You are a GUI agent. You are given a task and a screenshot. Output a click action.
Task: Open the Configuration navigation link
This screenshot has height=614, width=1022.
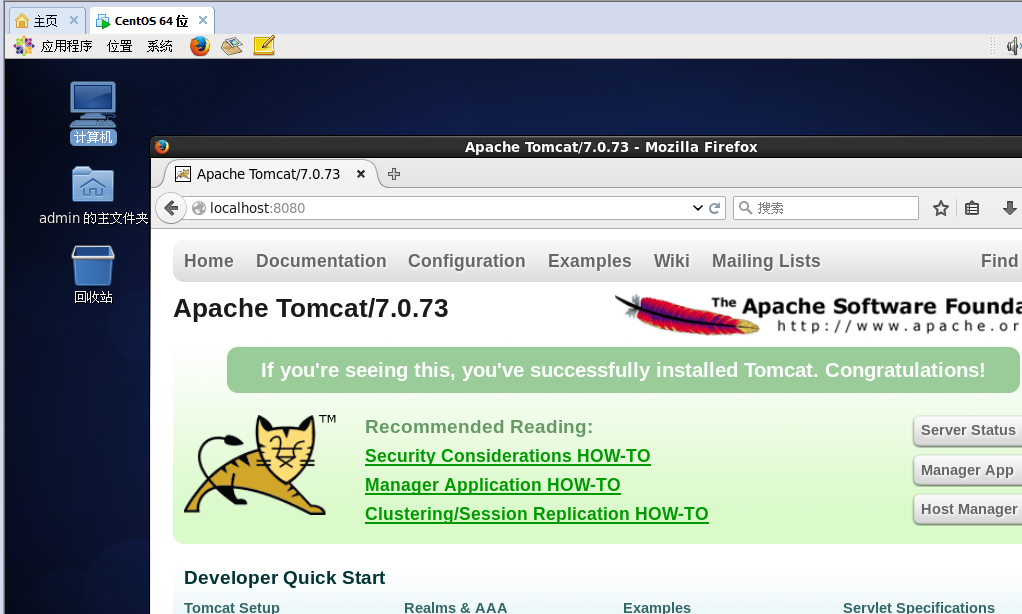click(x=467, y=261)
